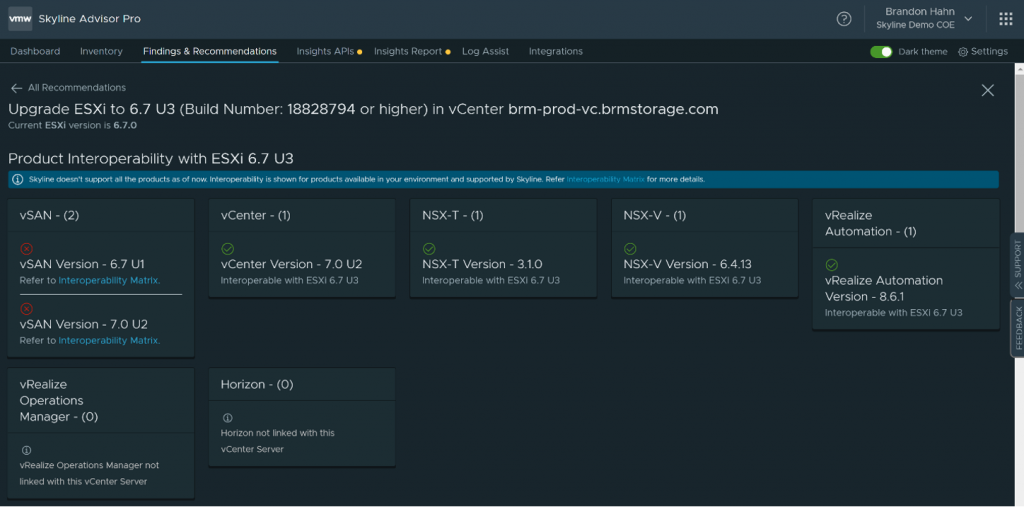This screenshot has width=1024, height=507.
Task: Click the info icon in Horizon card
Action: [x=227, y=418]
